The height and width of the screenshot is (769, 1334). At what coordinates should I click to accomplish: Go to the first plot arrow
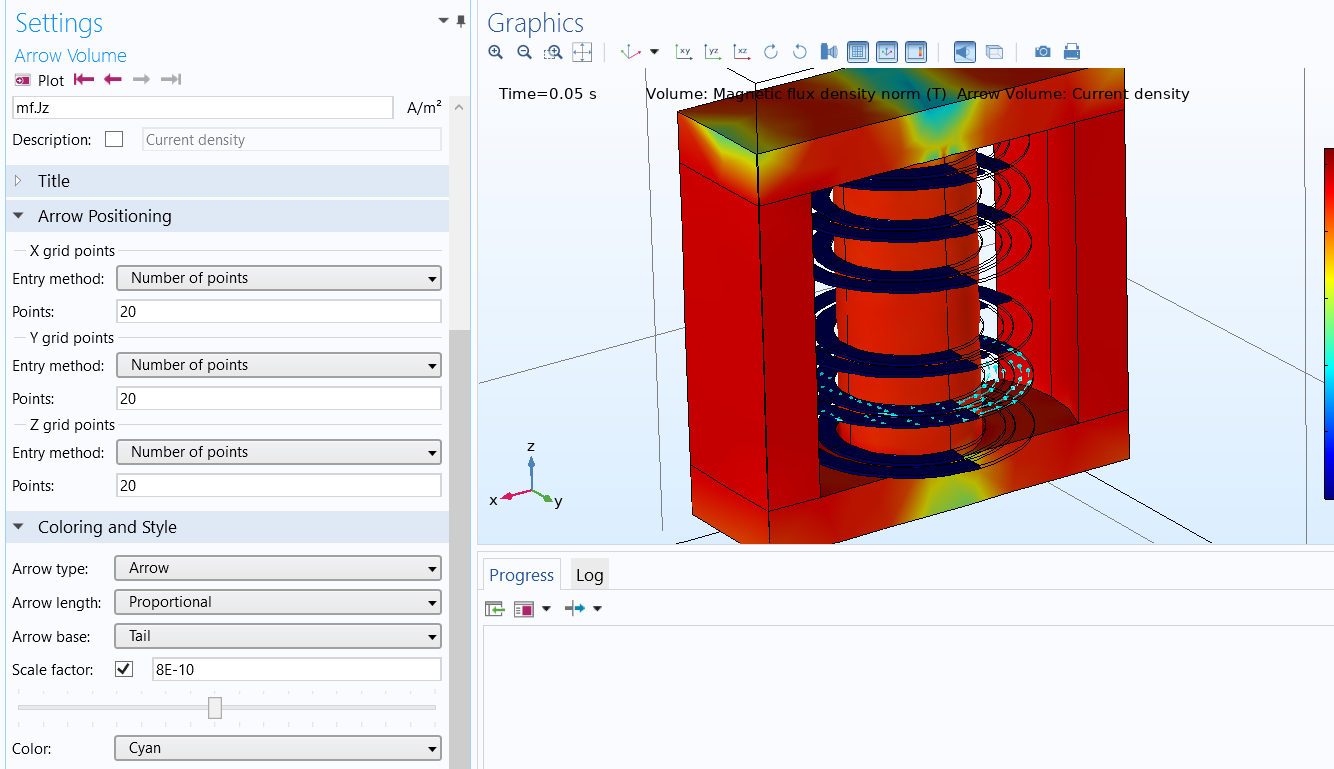pyautogui.click(x=84, y=80)
